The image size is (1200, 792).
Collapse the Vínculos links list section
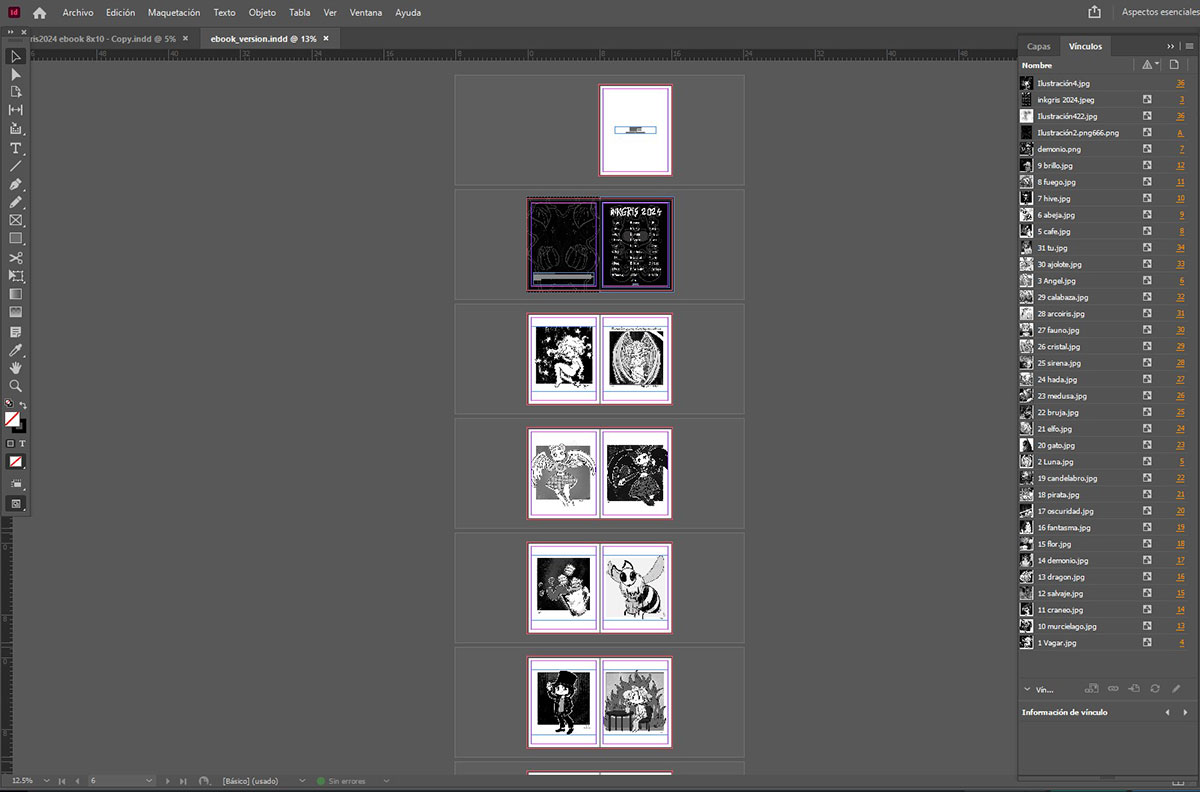pos(1027,689)
